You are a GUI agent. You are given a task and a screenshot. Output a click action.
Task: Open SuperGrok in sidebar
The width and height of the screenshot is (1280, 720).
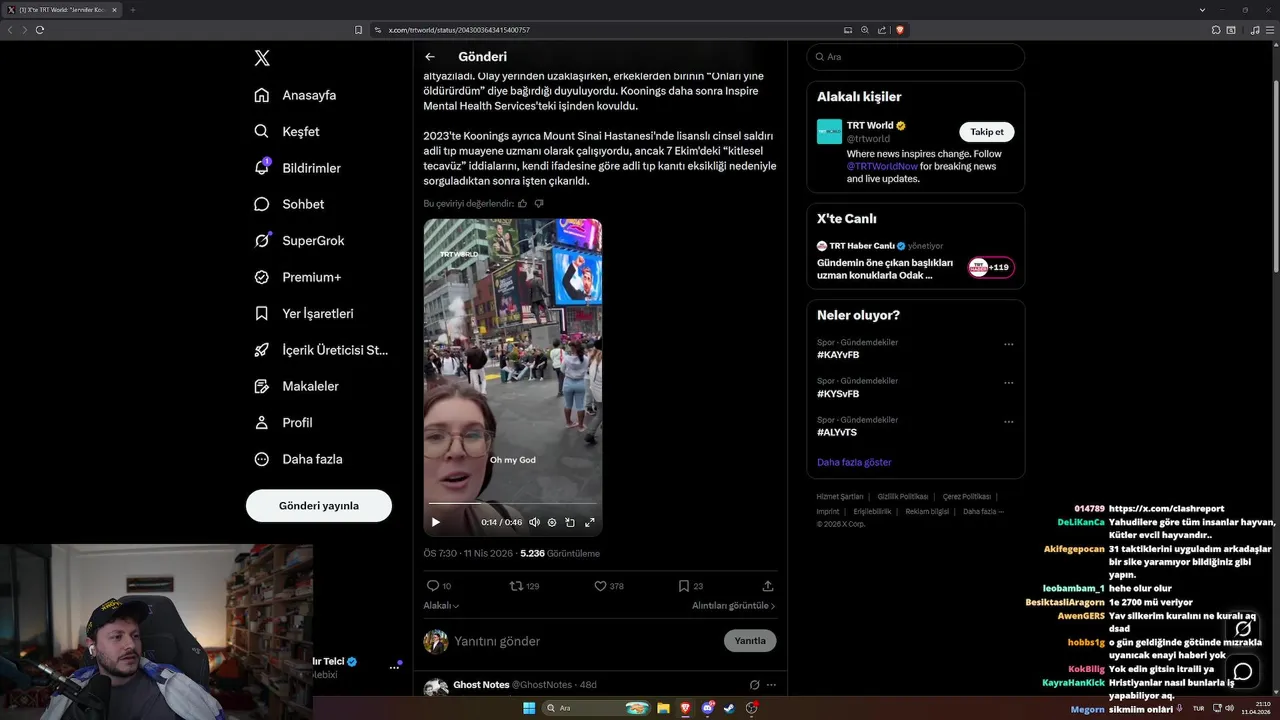299,241
